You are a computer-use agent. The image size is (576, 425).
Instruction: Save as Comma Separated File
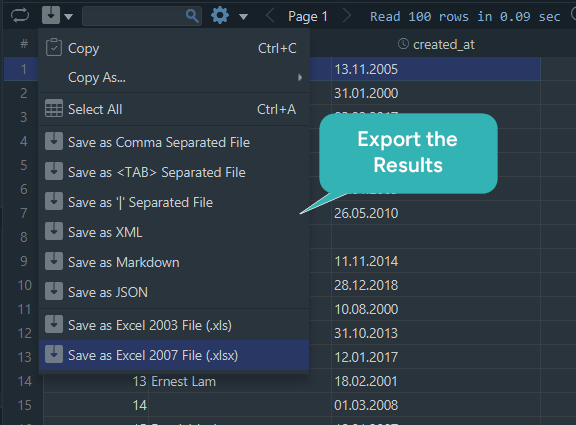pos(174,142)
